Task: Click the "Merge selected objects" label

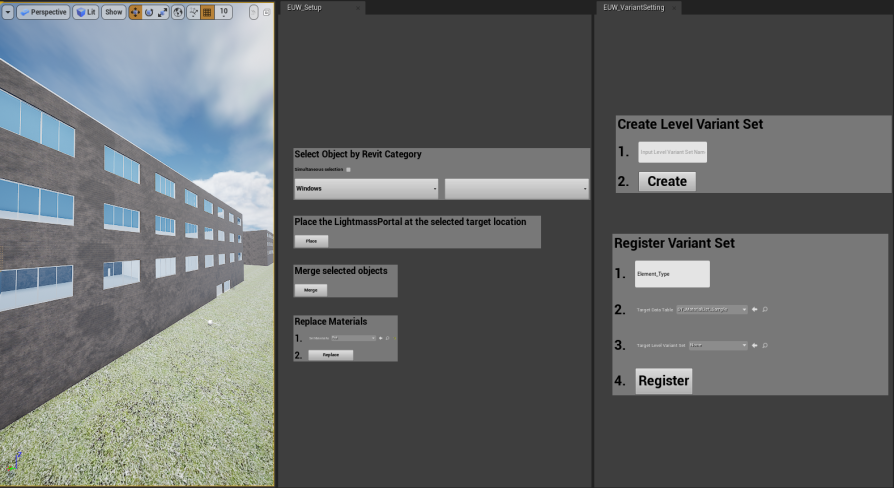Action: click(x=341, y=271)
